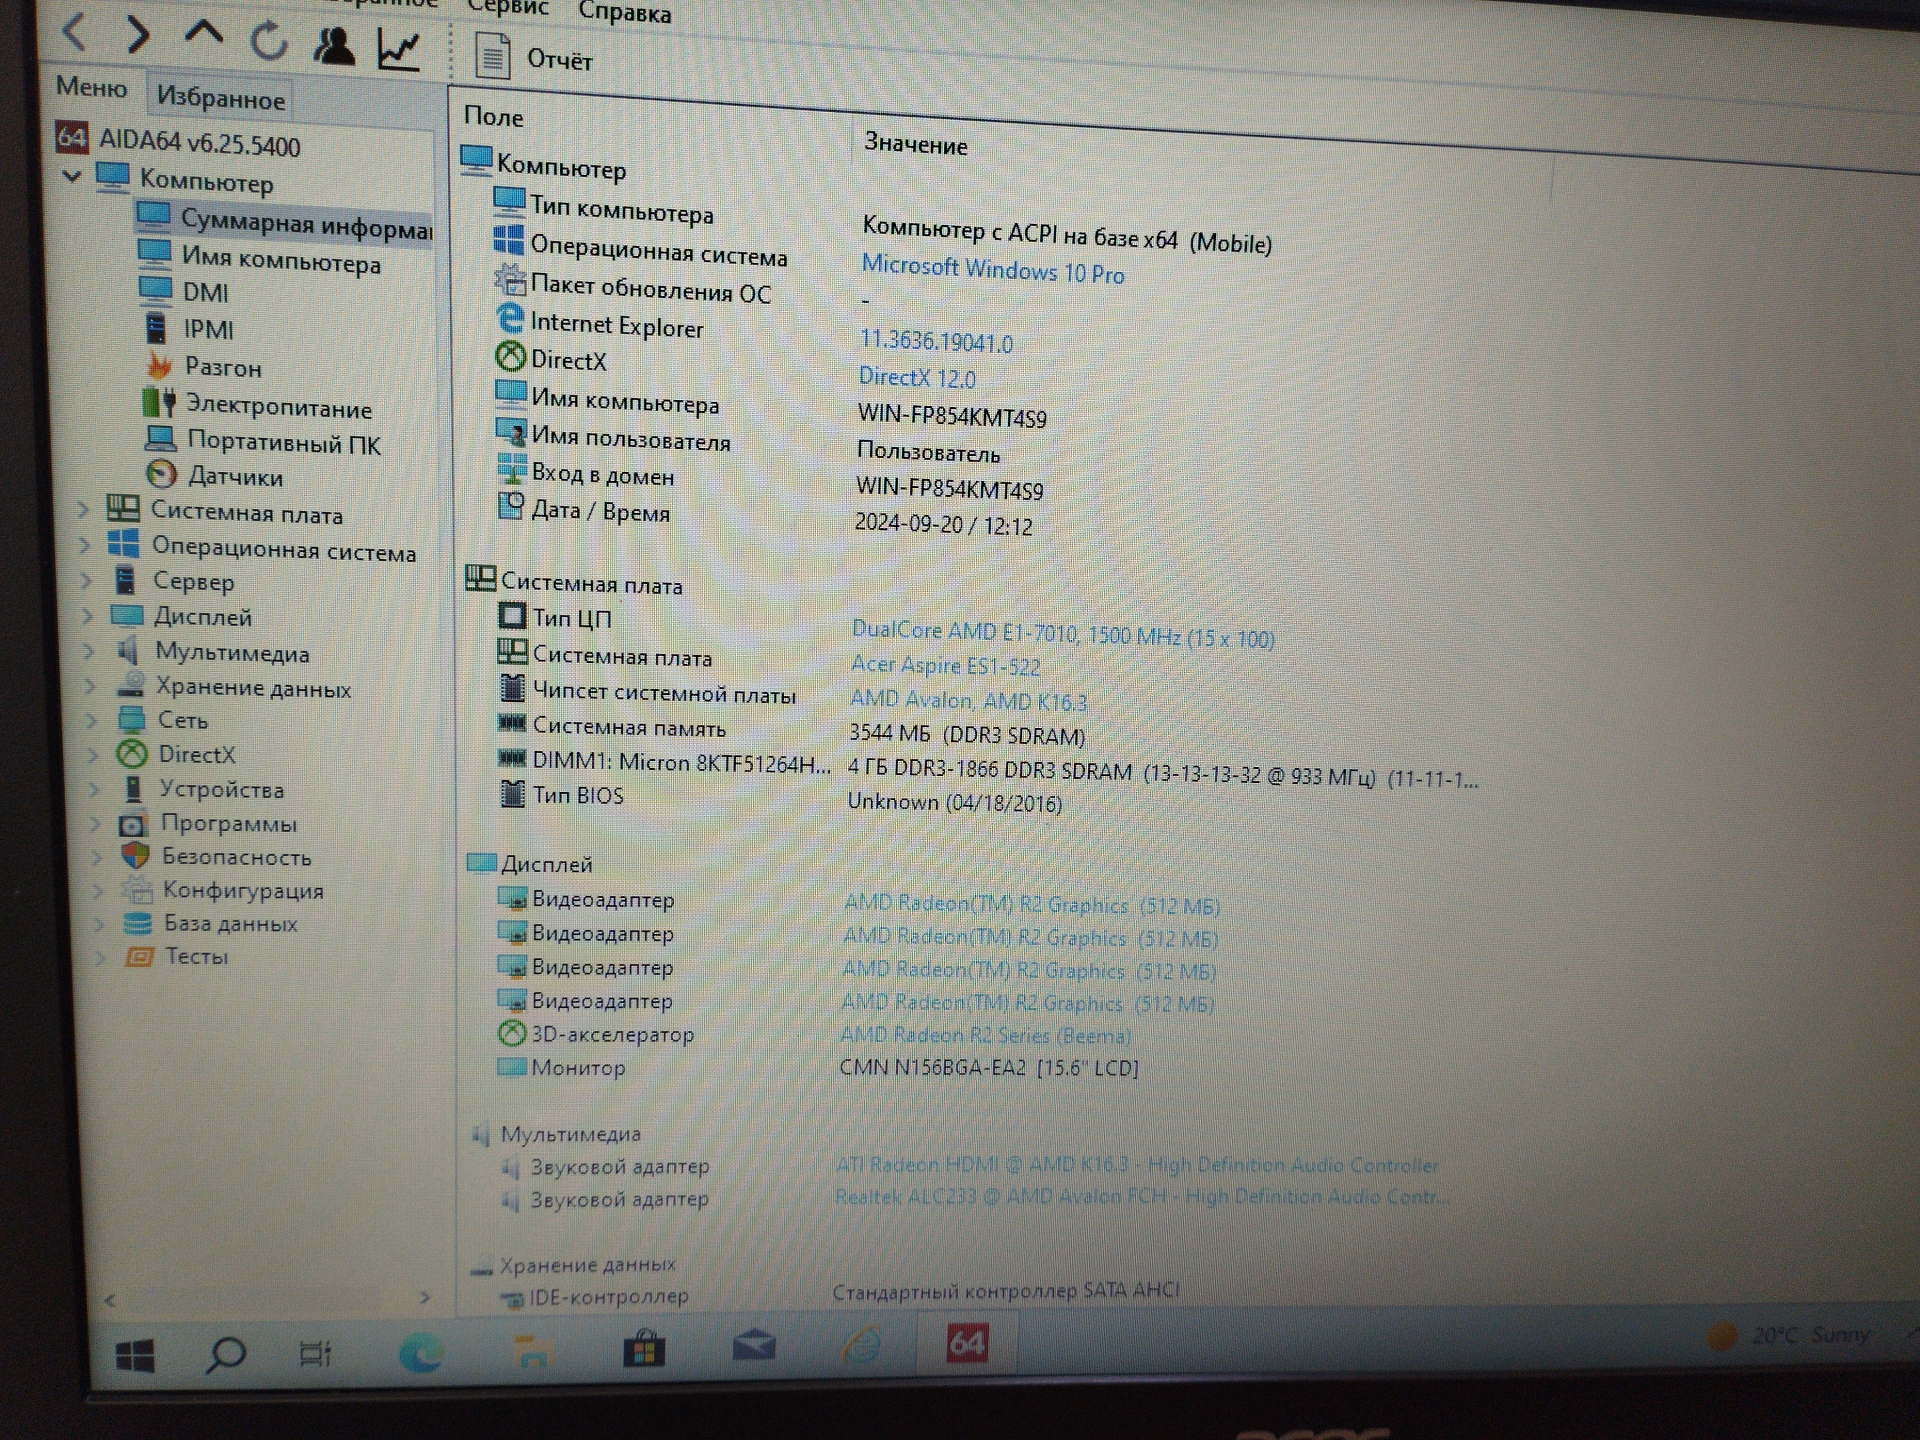
Task: Expand the DirectX tree node
Action: coord(93,754)
